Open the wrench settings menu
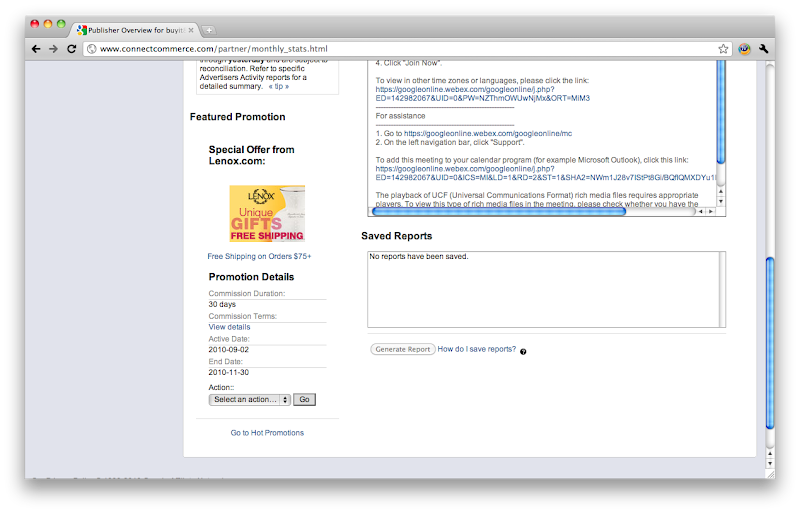This screenshot has width=800, height=513. (x=764, y=49)
